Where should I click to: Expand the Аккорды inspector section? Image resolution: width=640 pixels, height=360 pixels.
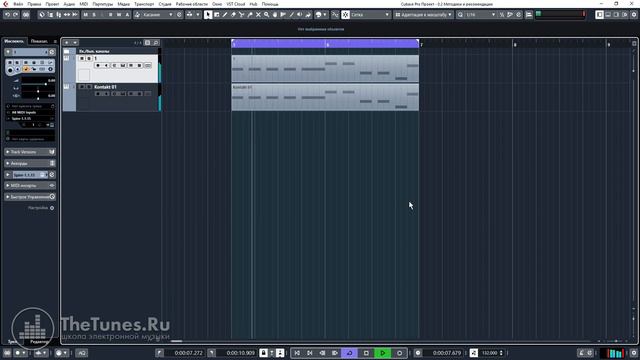[x=30, y=163]
